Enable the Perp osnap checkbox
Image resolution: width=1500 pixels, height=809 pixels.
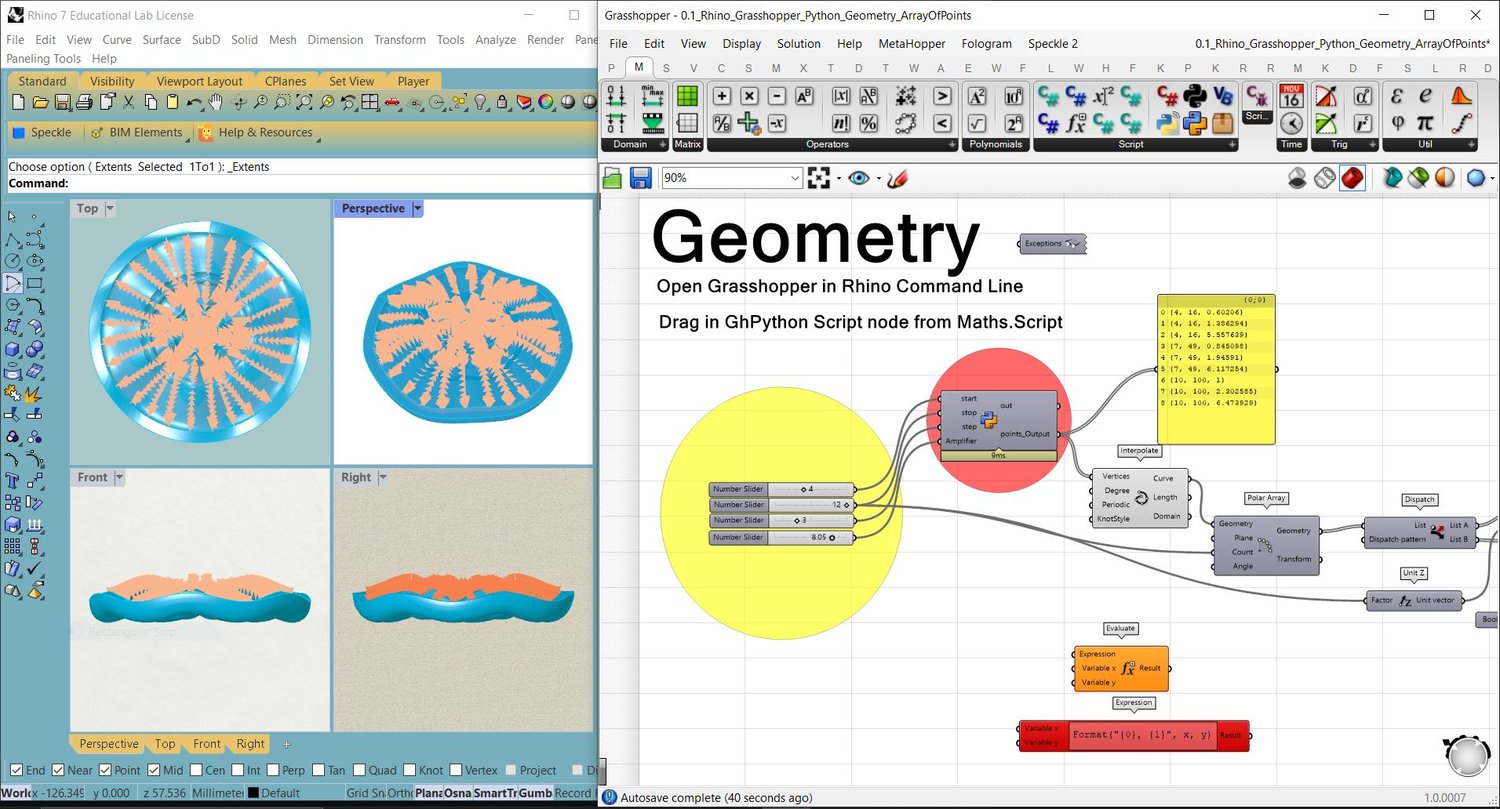pos(273,771)
